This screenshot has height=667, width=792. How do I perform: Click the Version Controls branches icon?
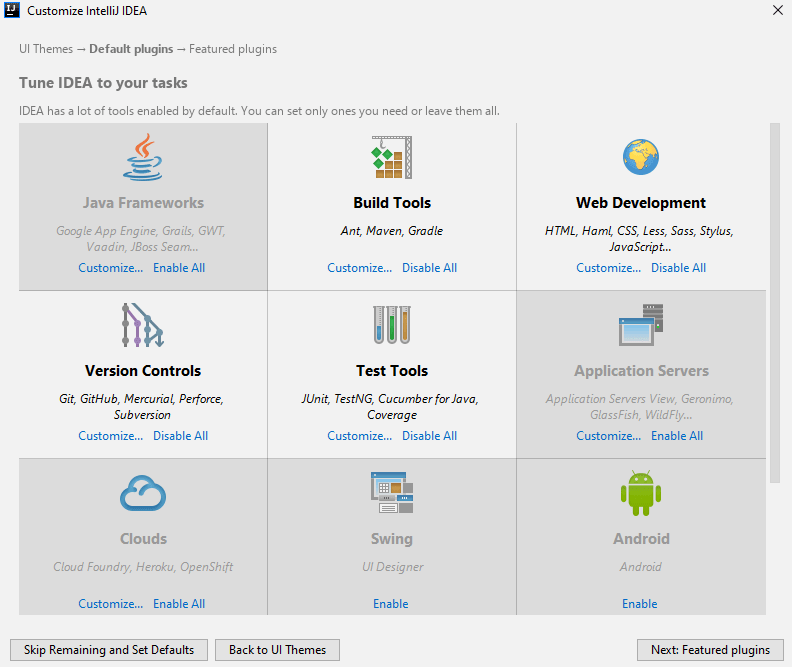(x=143, y=325)
